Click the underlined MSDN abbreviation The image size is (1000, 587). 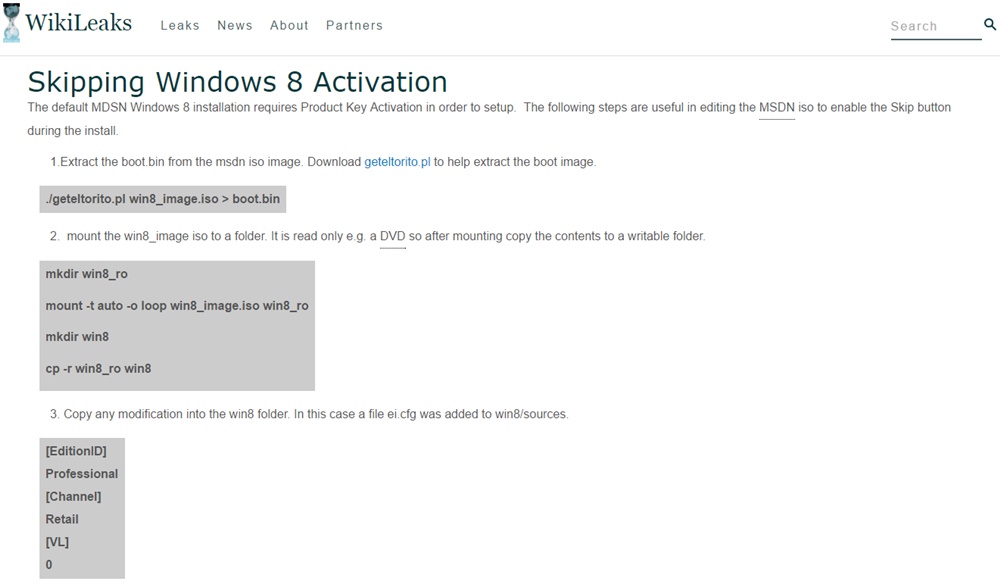click(x=777, y=108)
